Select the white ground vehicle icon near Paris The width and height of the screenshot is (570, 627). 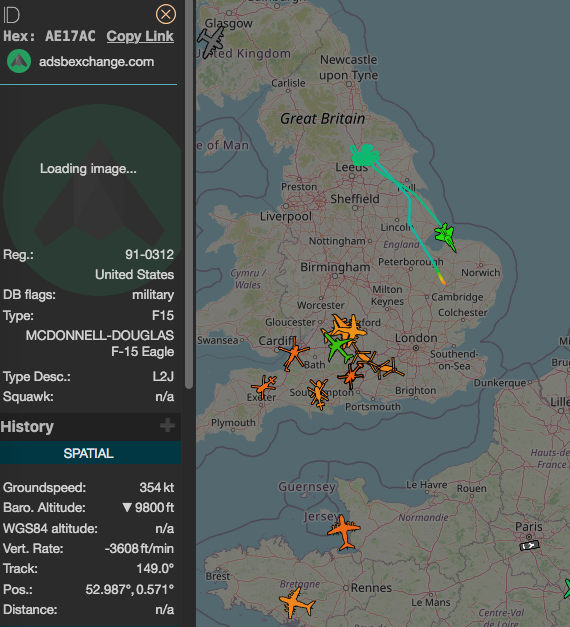(529, 545)
